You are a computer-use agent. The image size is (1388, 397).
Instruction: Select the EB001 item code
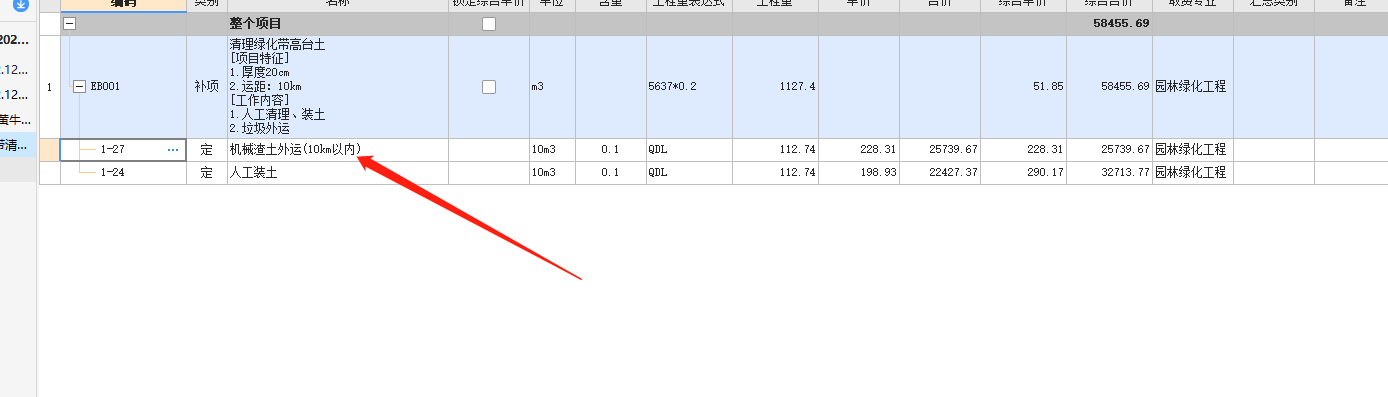point(105,87)
